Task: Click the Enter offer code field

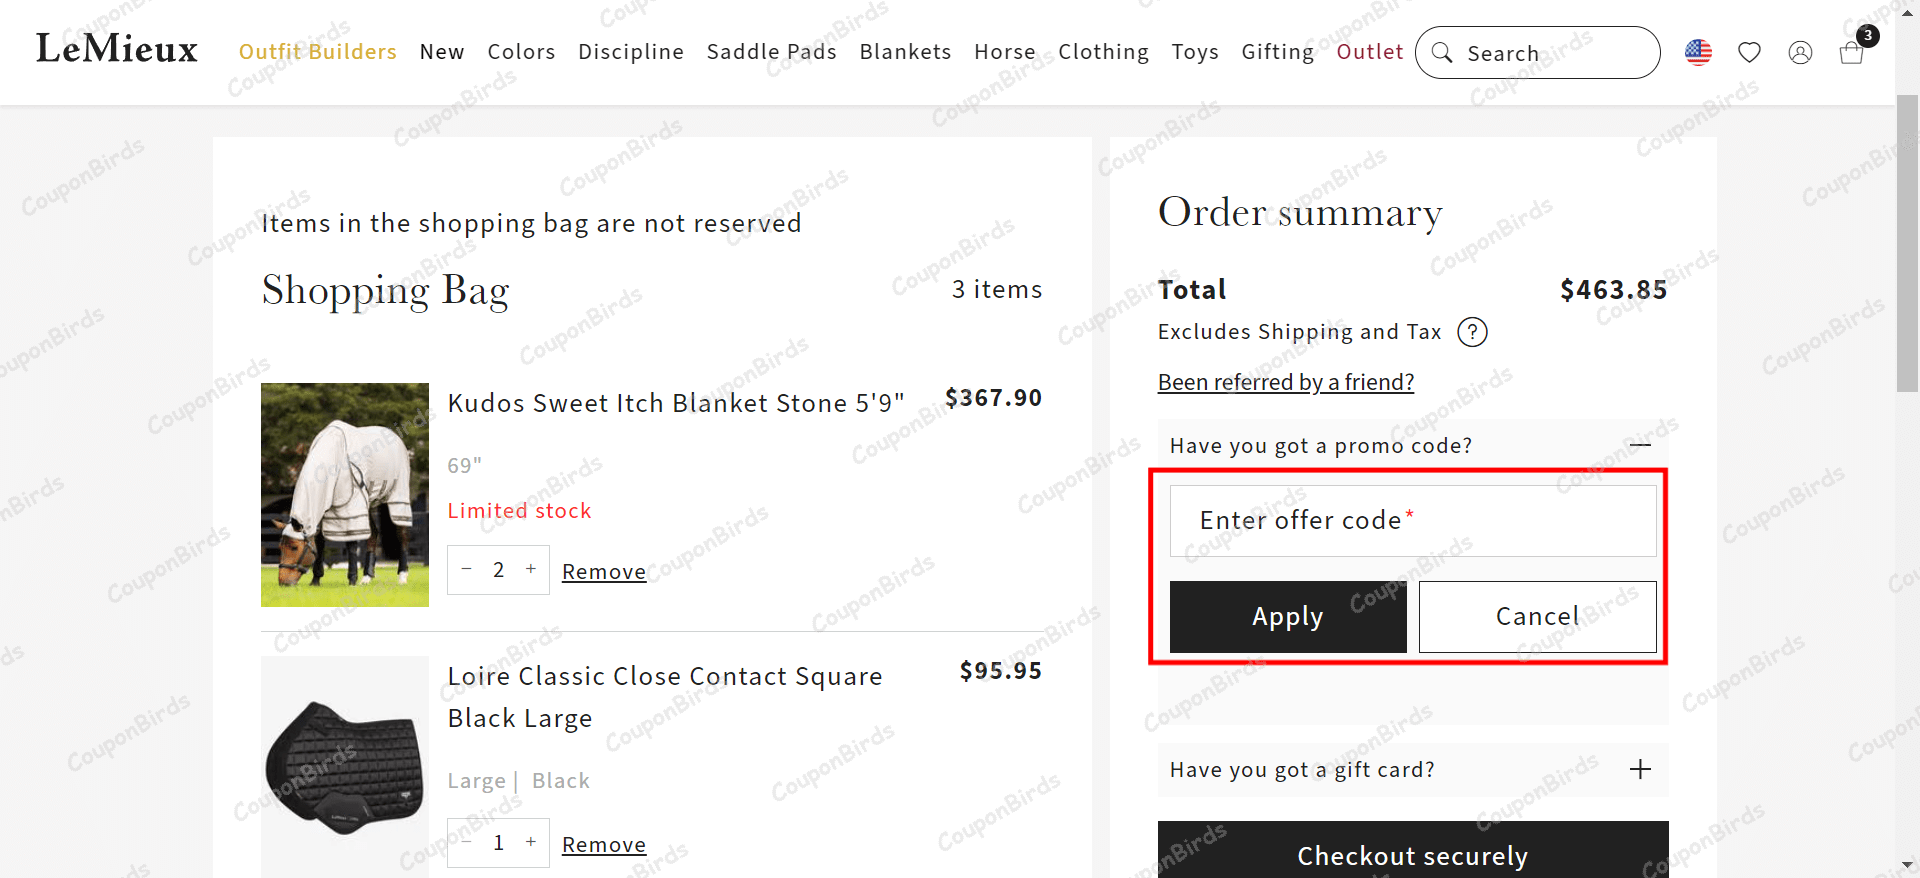Action: (1412, 520)
